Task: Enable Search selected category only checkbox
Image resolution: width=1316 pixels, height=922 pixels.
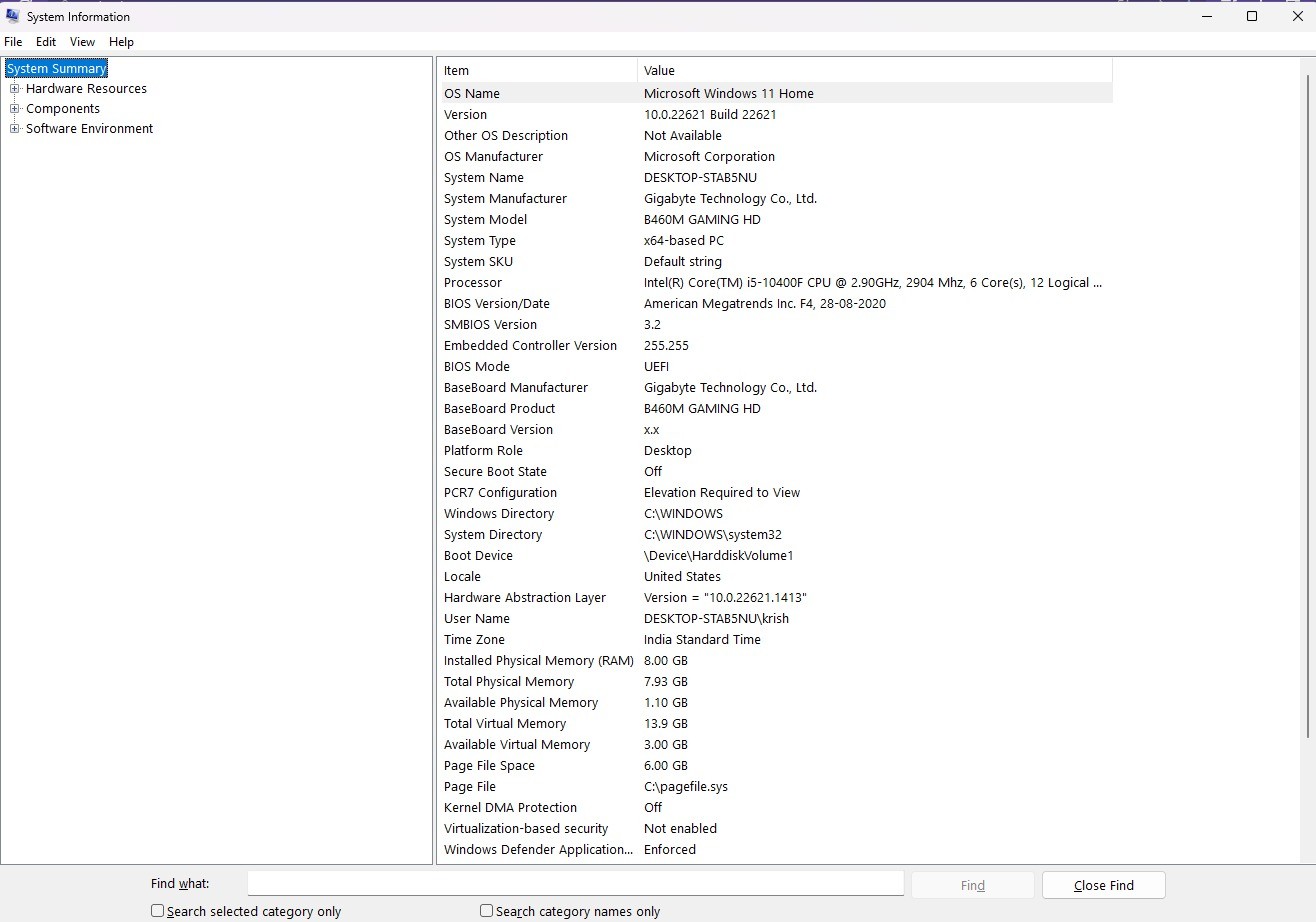Action: (157, 911)
